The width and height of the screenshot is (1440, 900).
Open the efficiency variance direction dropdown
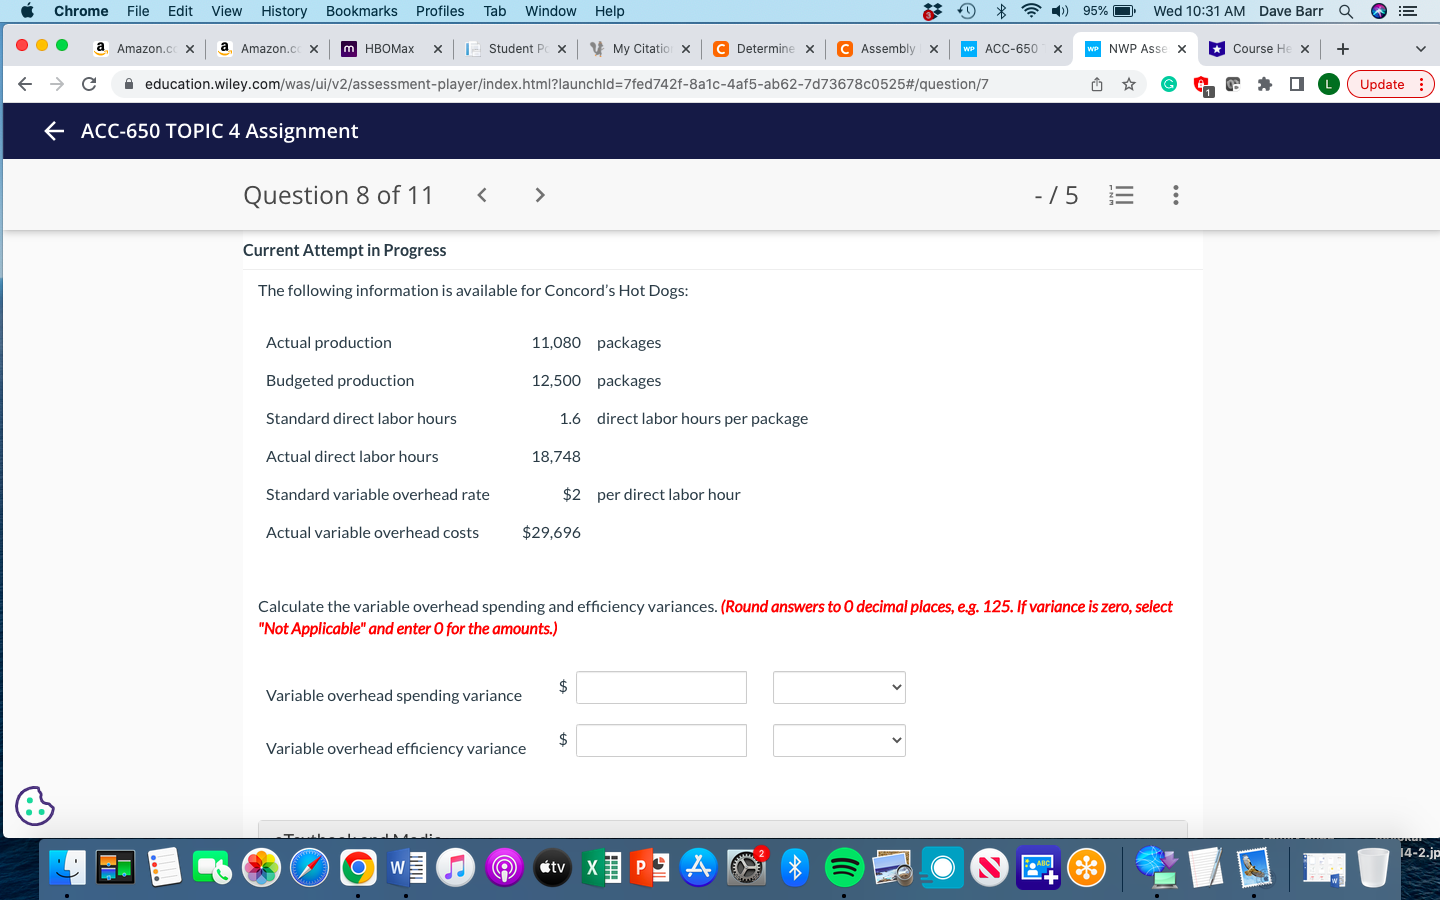[x=839, y=740]
